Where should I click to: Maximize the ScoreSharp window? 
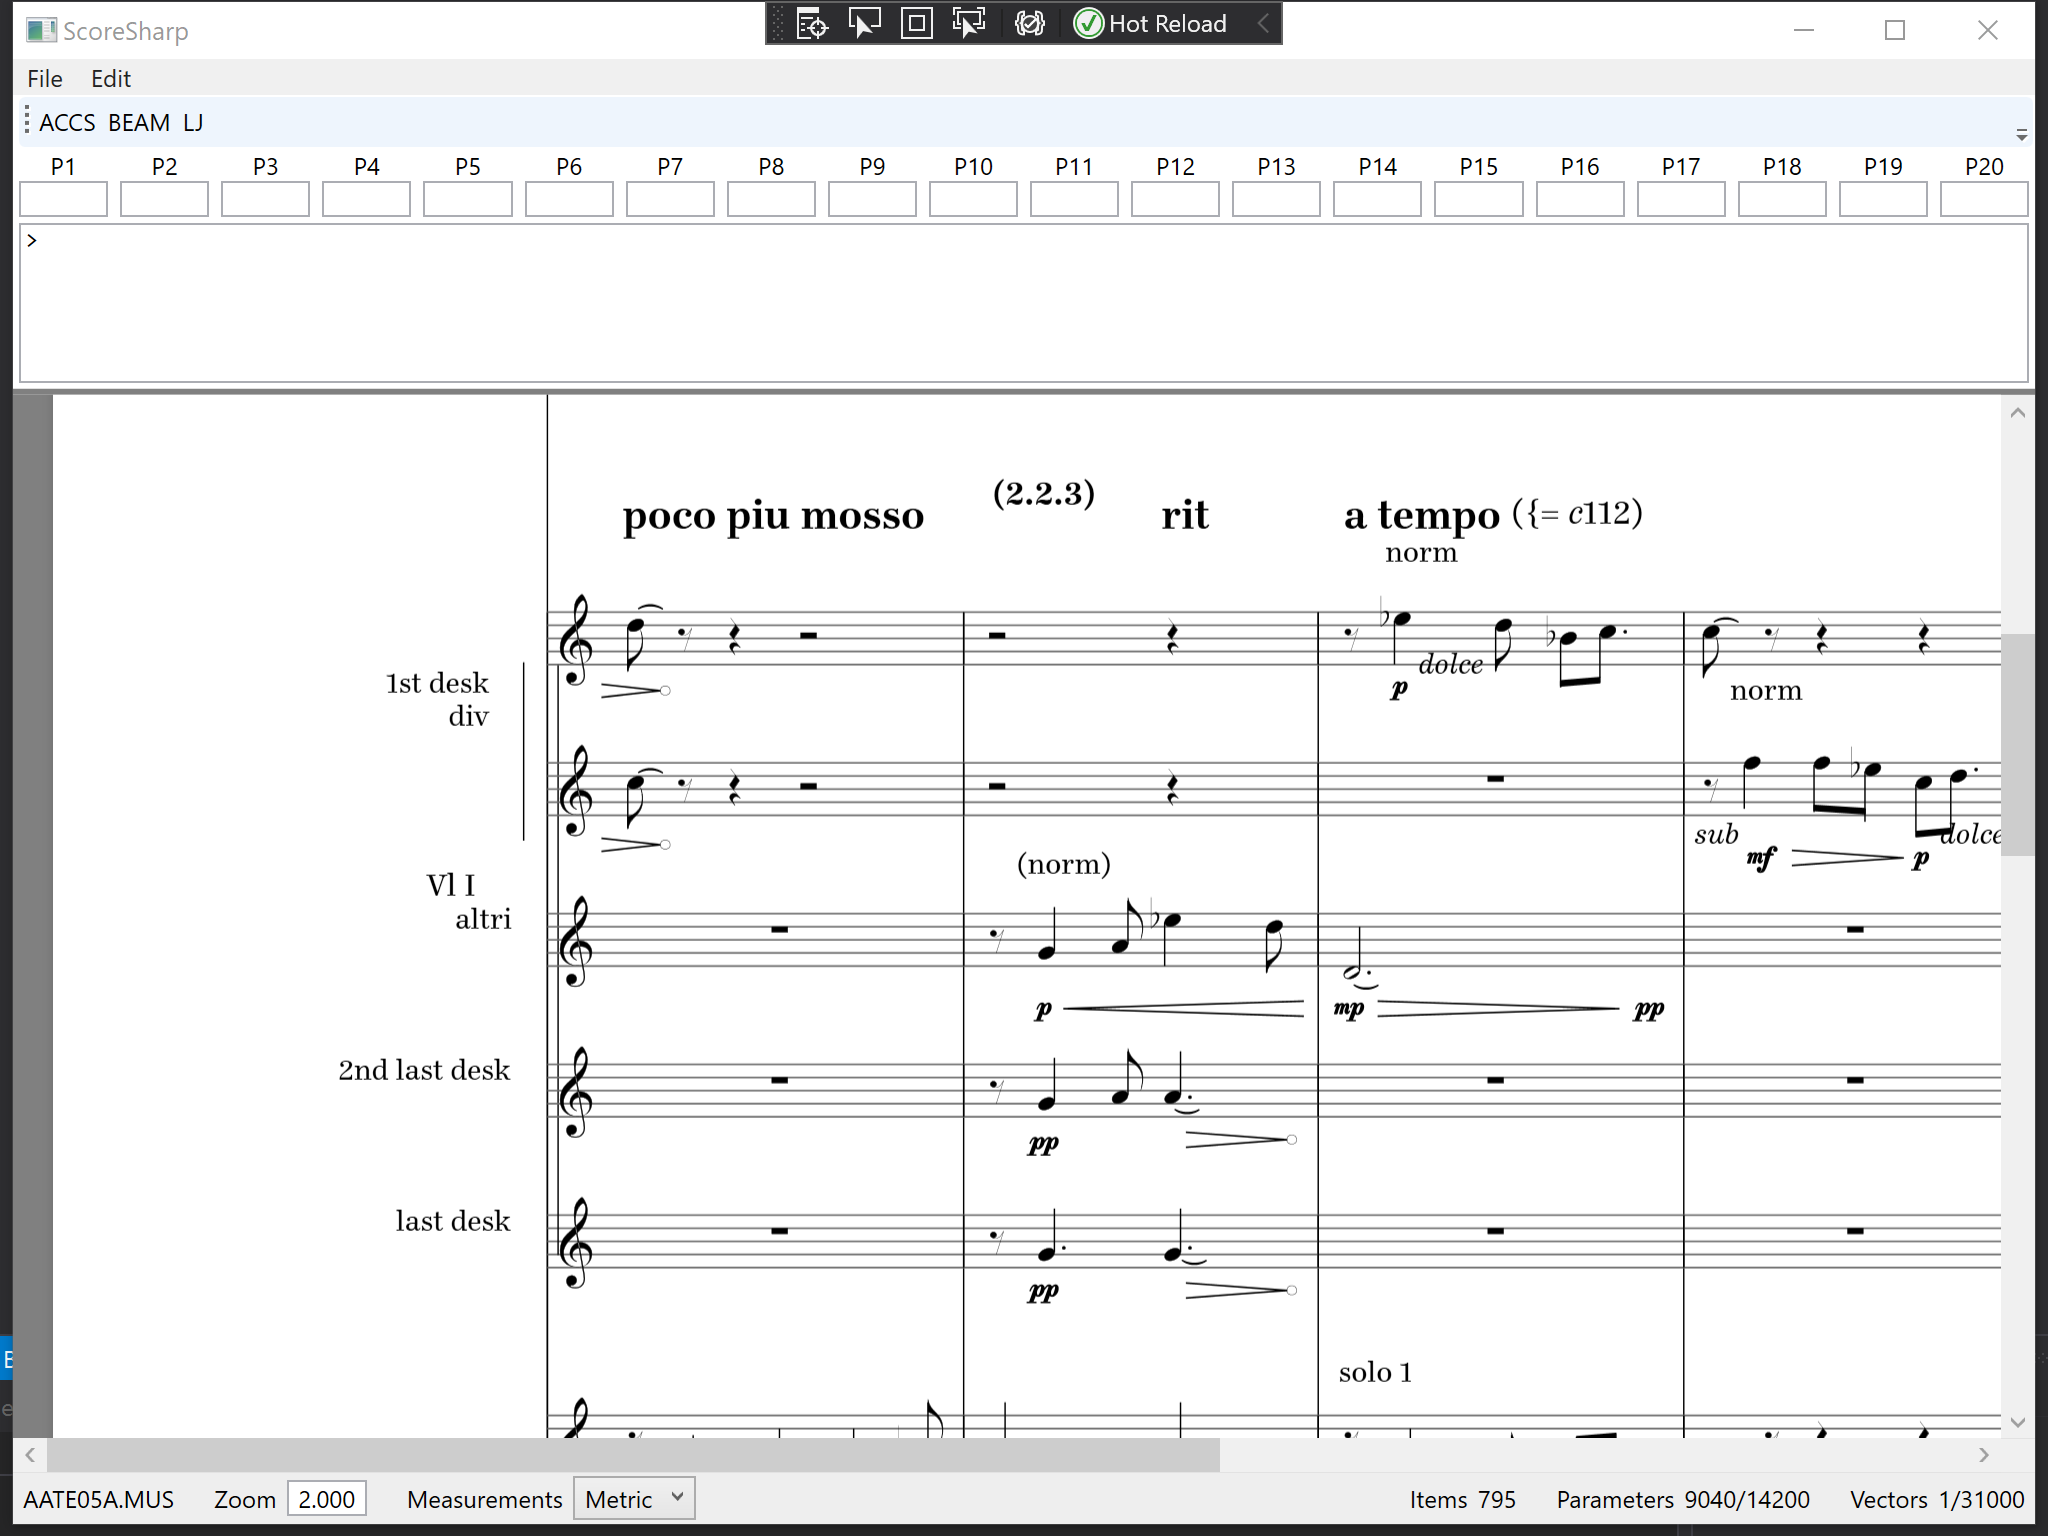[x=1895, y=30]
